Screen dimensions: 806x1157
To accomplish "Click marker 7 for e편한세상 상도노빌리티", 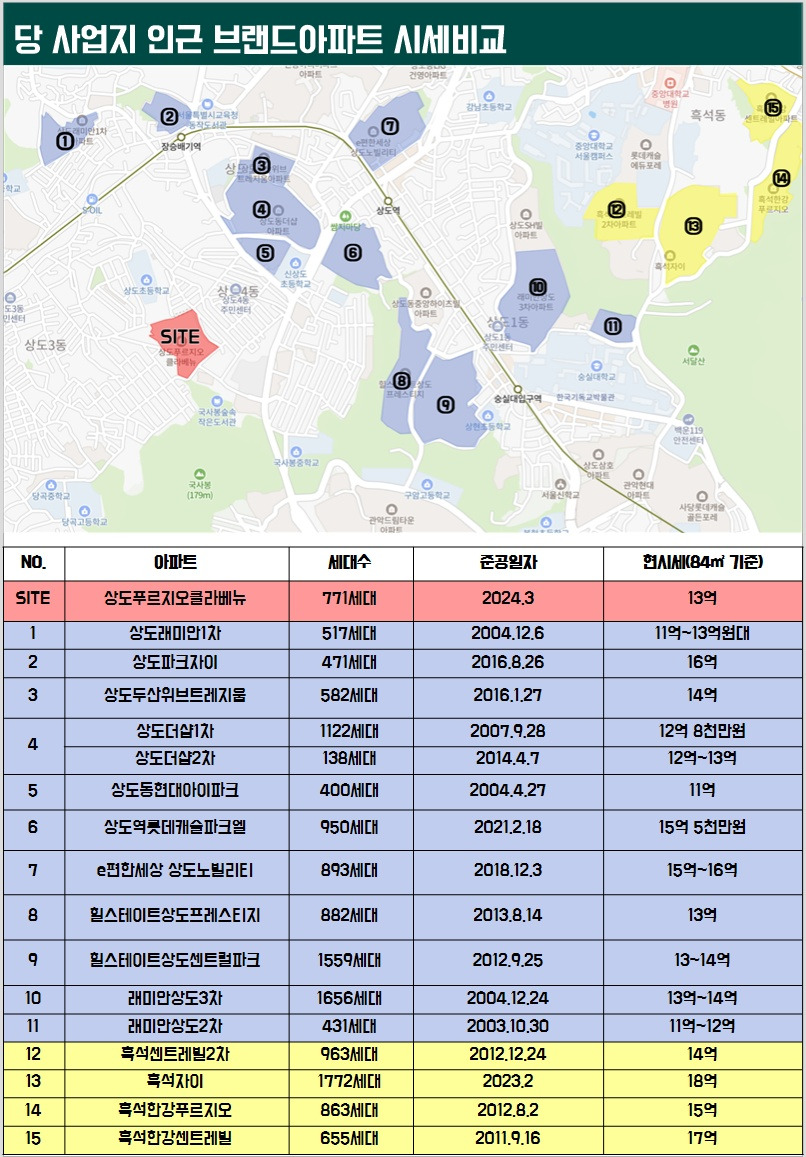I will (391, 127).
